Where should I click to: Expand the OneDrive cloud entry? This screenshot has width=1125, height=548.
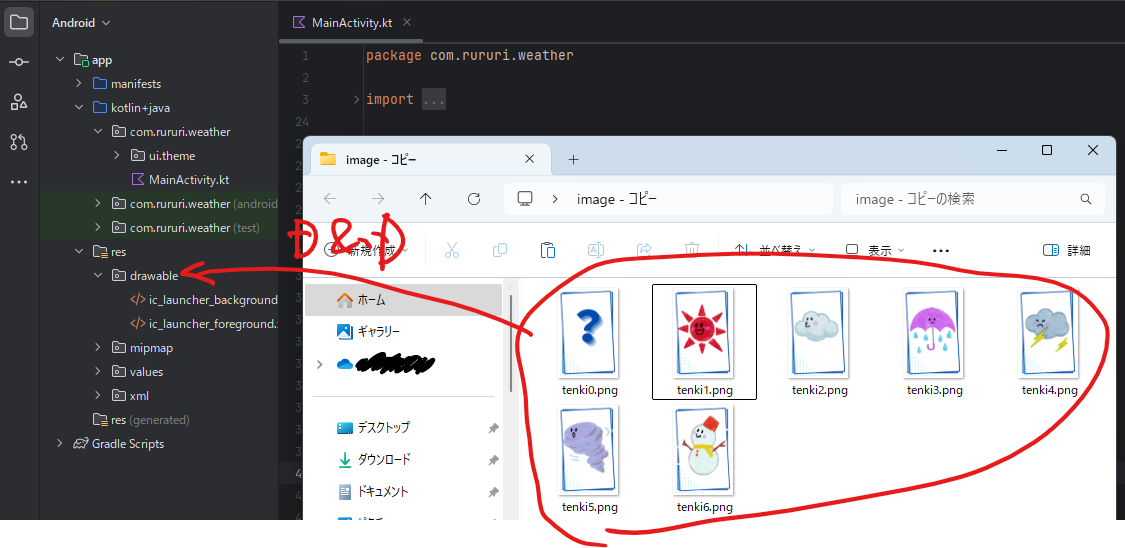tap(319, 364)
